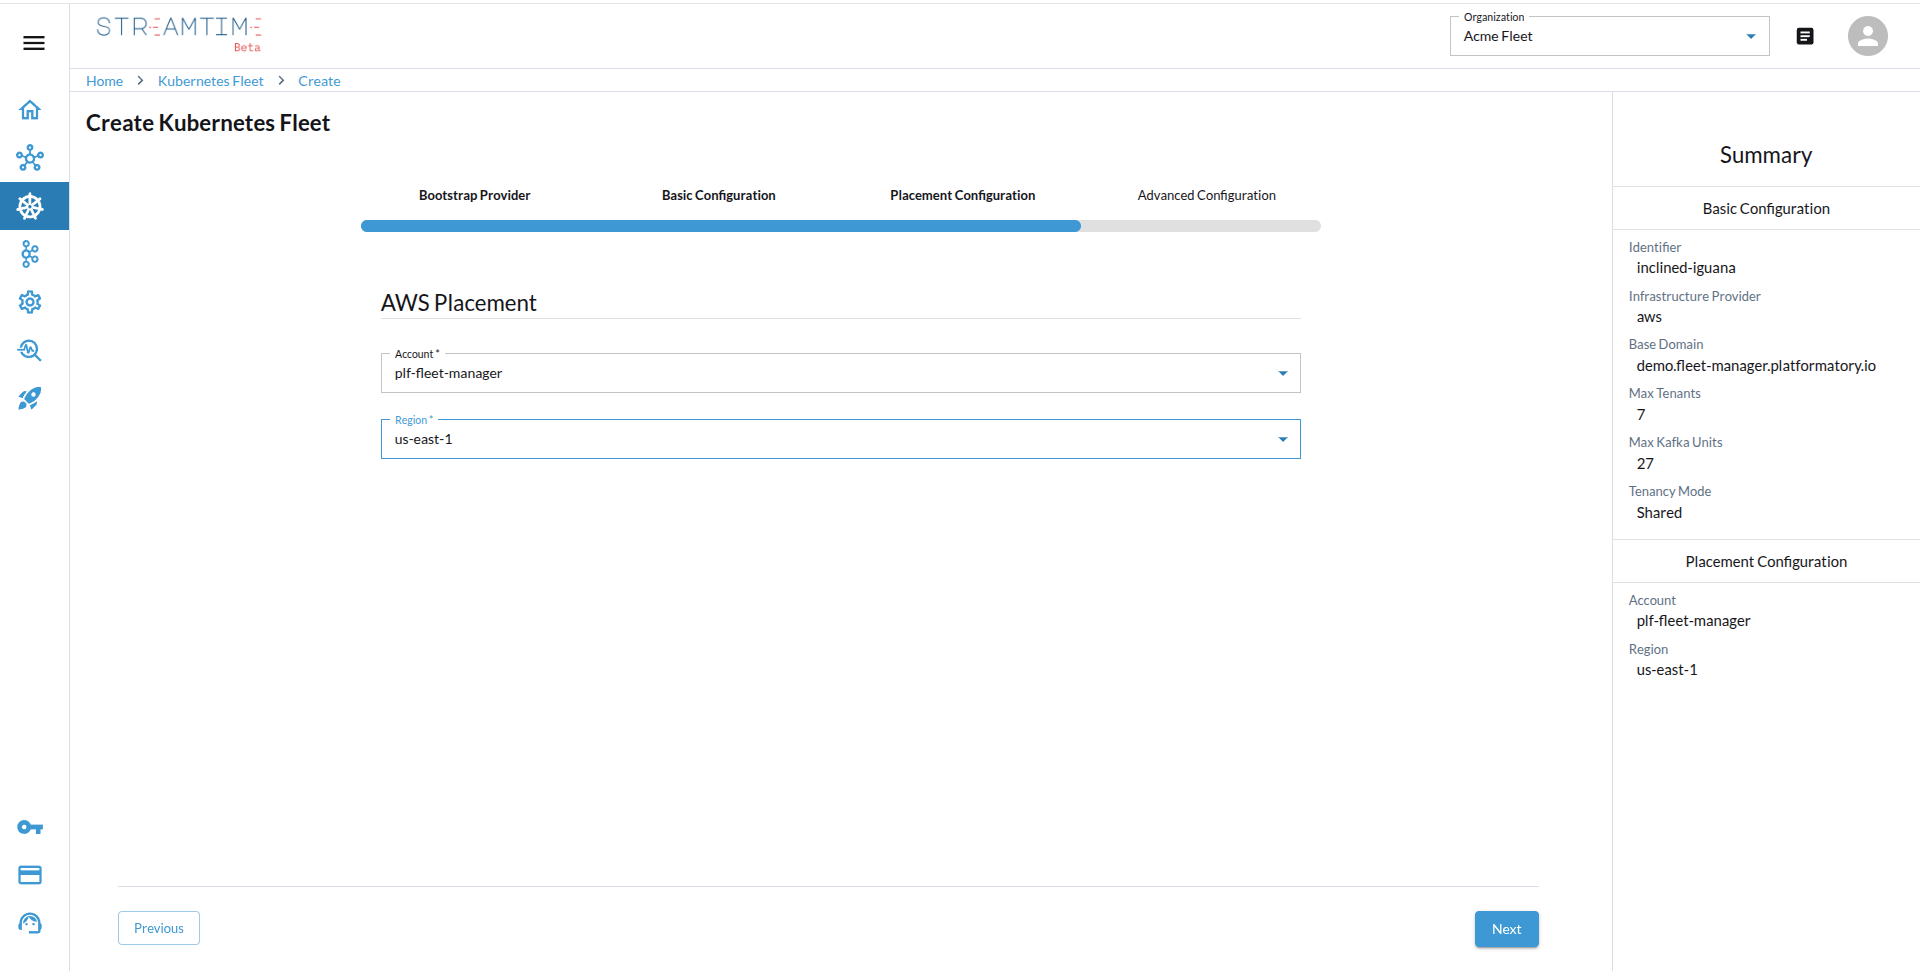Image resolution: width=1920 pixels, height=971 pixels.
Task: Click the AWS Placement heading
Action: coord(458,303)
